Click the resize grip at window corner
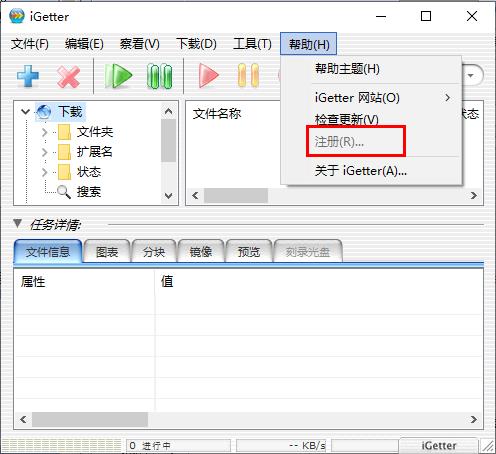The image size is (496, 454). pyautogui.click(x=488, y=446)
